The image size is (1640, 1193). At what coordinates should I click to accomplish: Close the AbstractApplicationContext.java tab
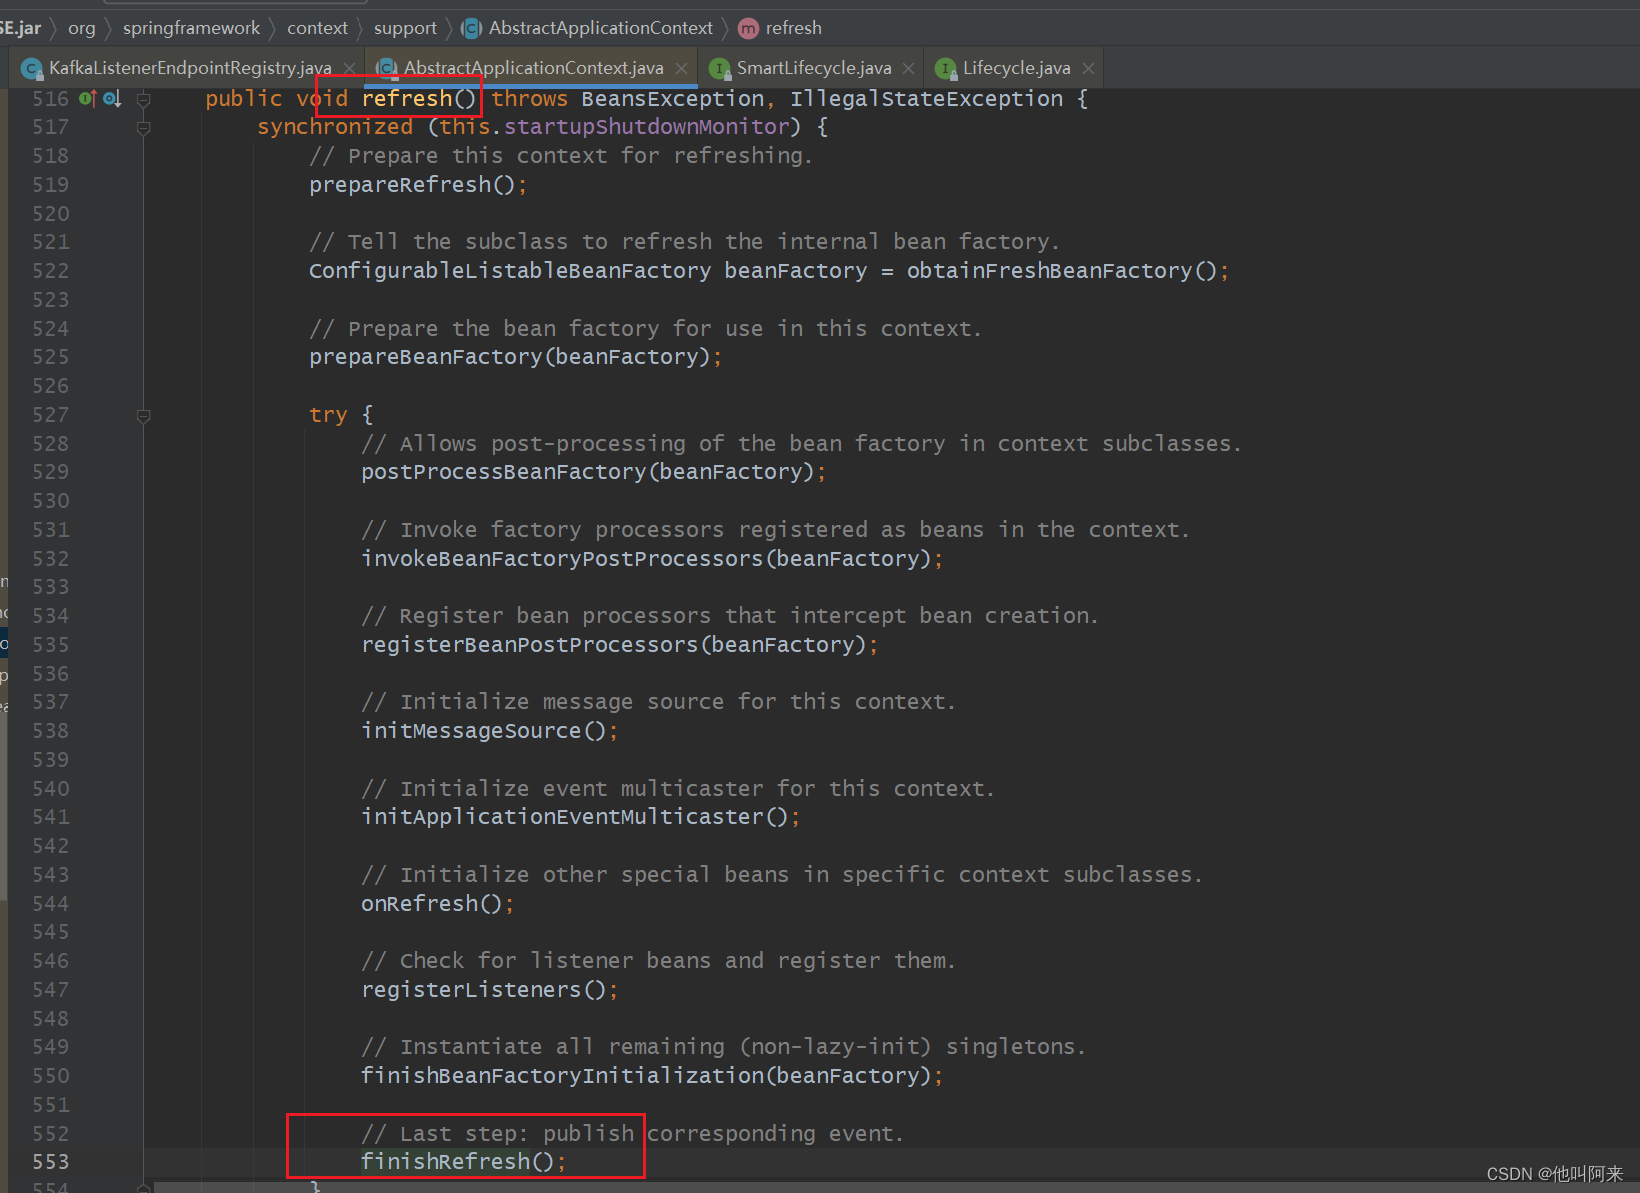[x=681, y=68]
